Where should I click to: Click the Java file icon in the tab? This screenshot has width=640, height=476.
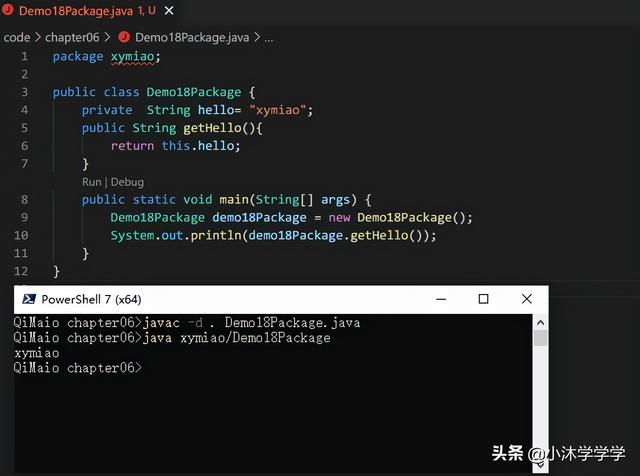click(x=7, y=10)
